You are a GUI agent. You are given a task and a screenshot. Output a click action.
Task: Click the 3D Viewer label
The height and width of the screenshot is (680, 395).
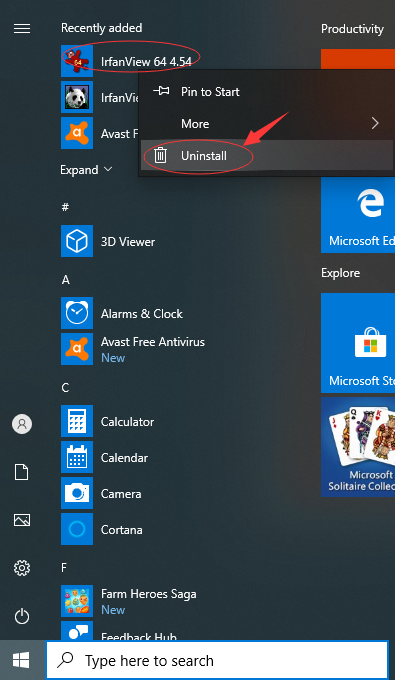(128, 242)
